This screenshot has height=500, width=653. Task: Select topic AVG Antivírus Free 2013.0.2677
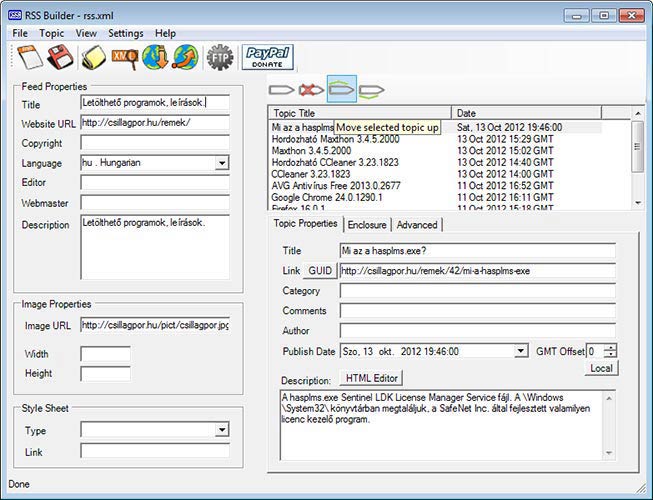coord(336,186)
